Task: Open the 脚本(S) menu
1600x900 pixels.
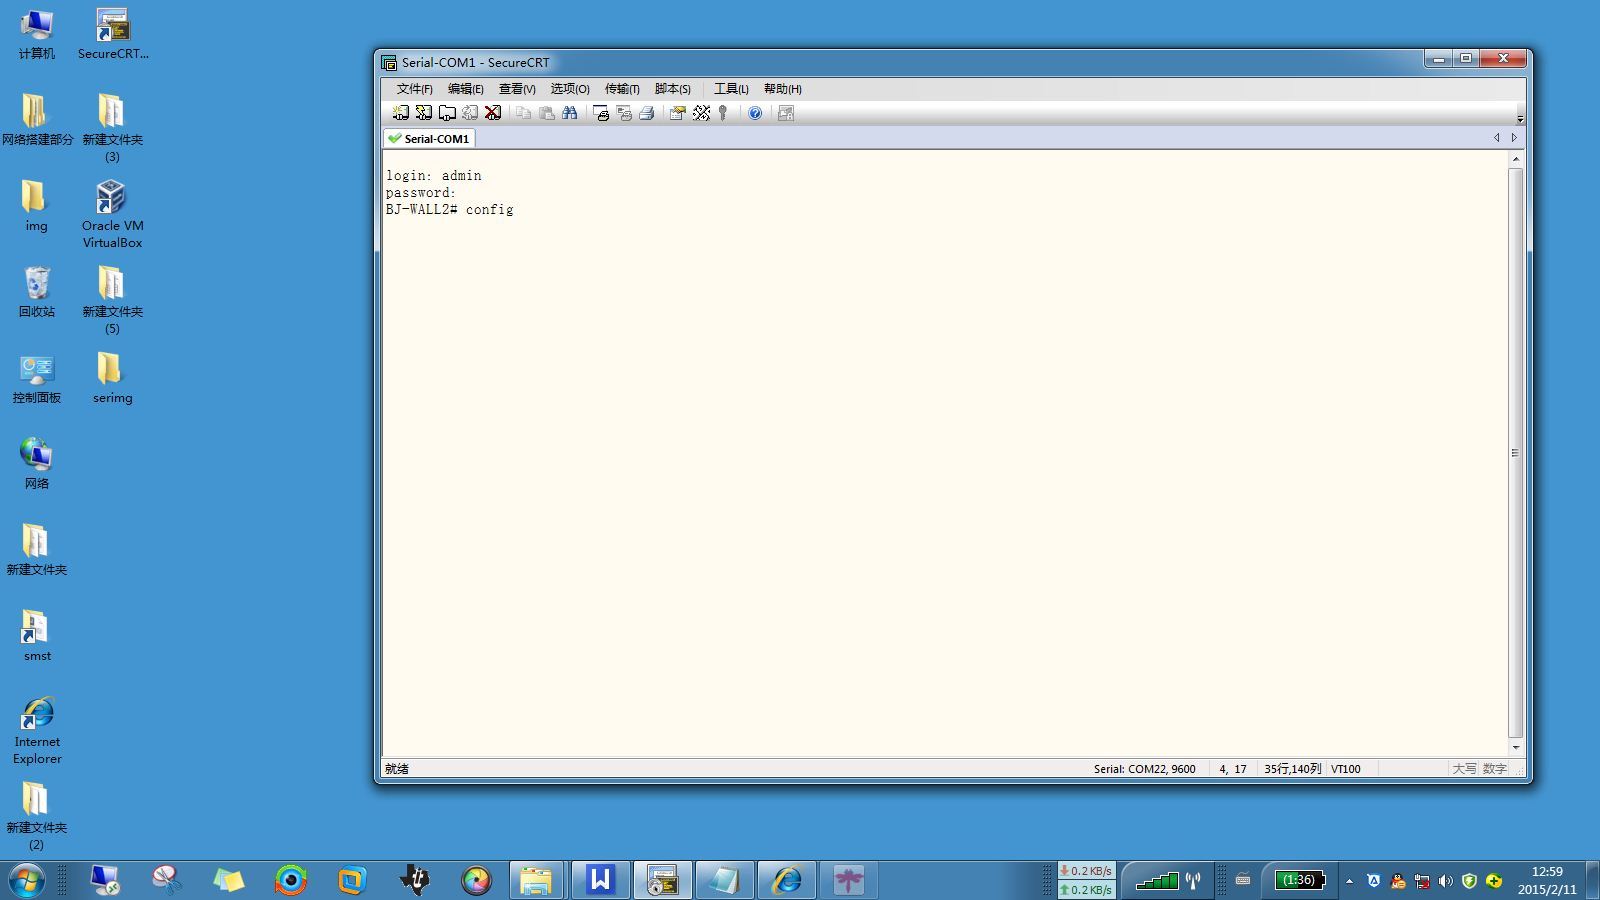Action: coord(672,89)
